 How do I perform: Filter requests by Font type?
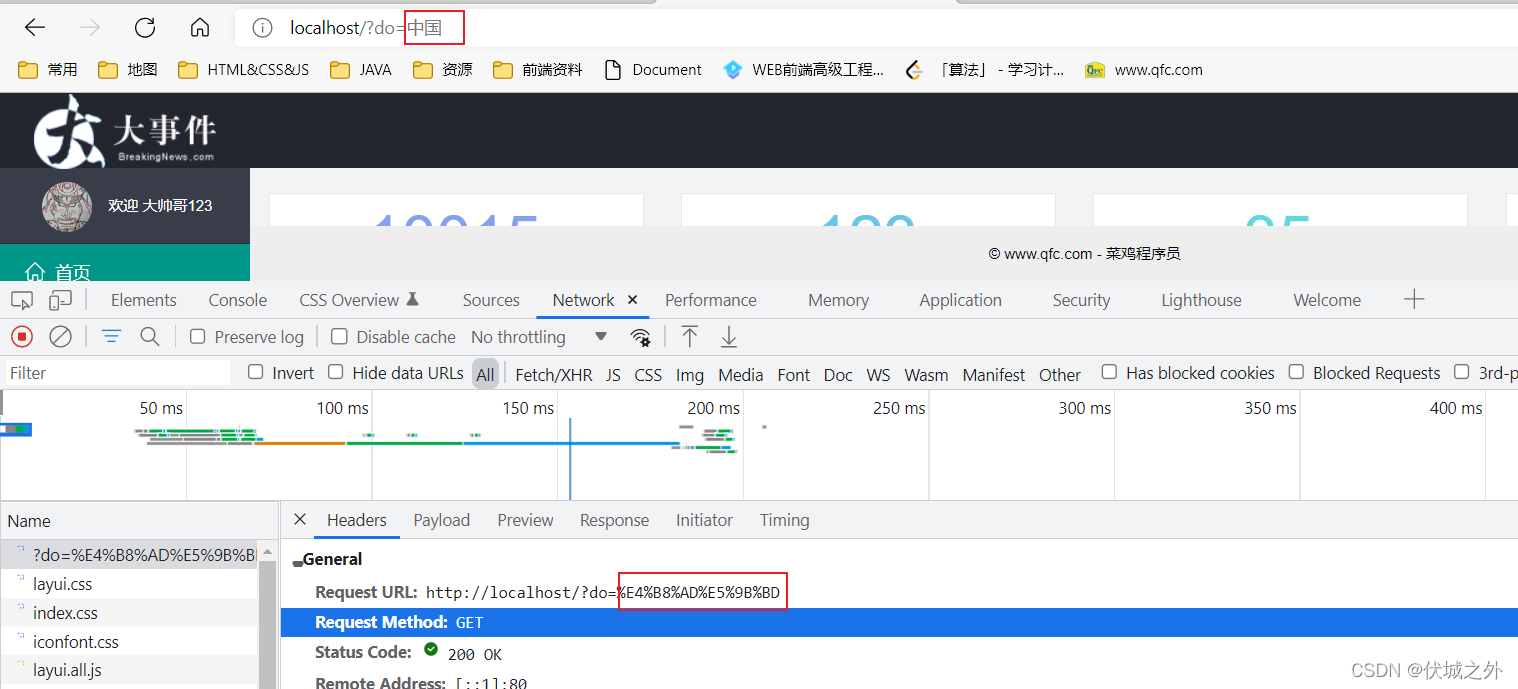[794, 375]
